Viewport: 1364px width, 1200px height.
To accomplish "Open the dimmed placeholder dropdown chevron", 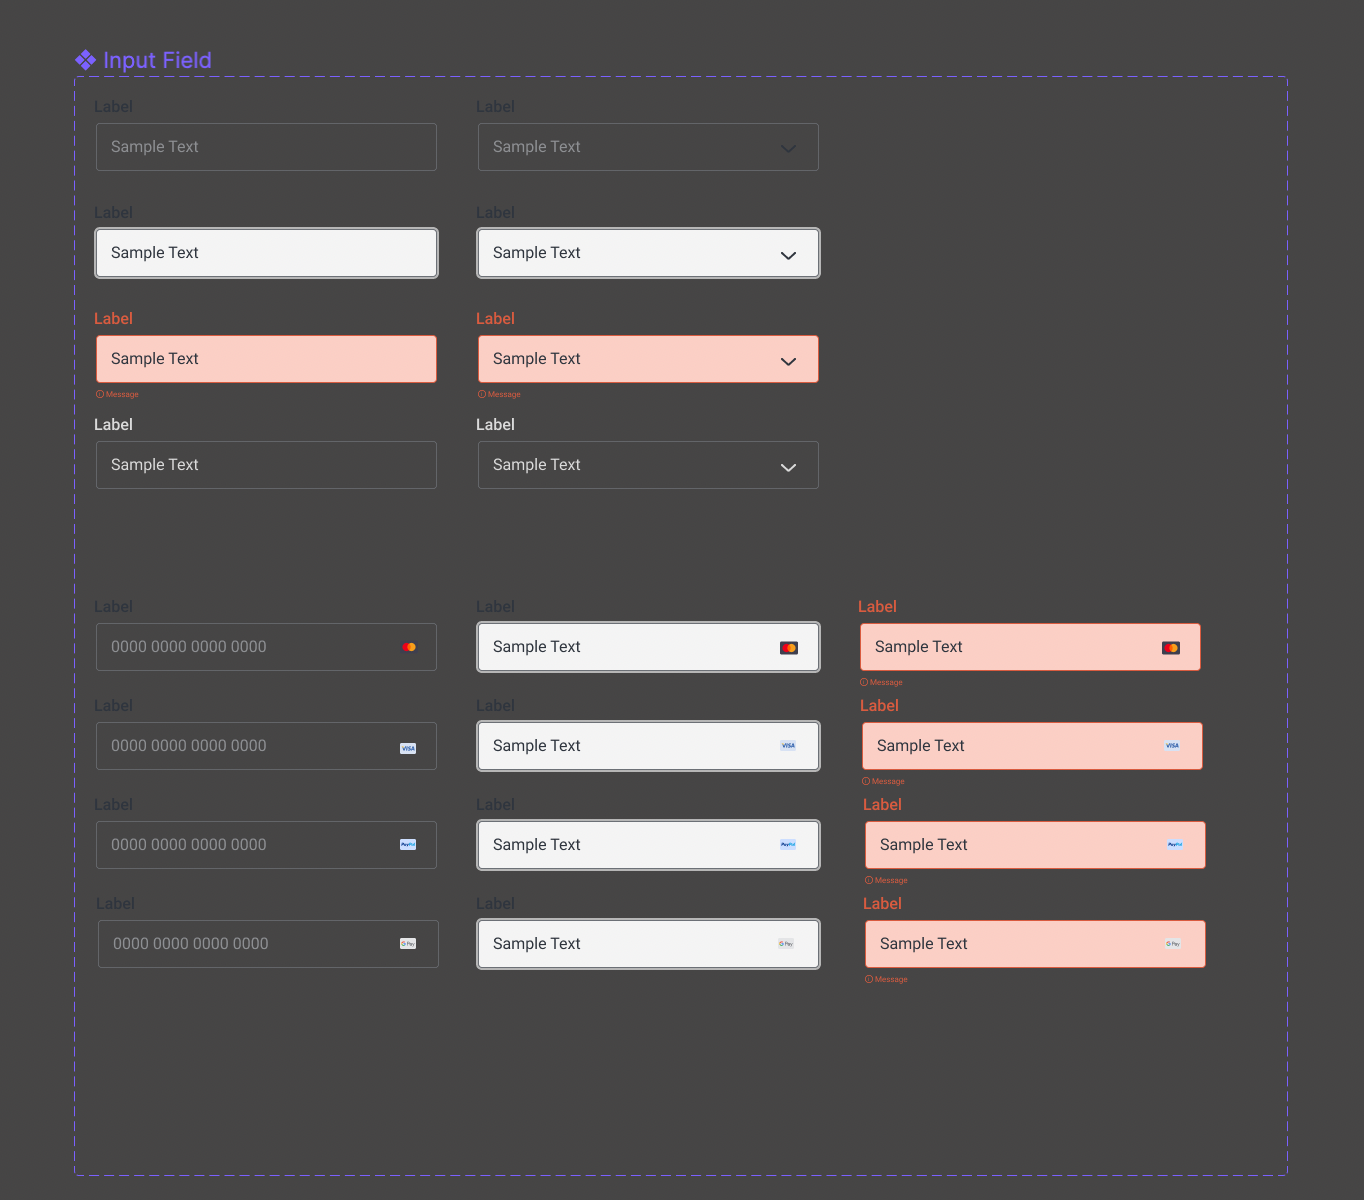I will click(788, 148).
